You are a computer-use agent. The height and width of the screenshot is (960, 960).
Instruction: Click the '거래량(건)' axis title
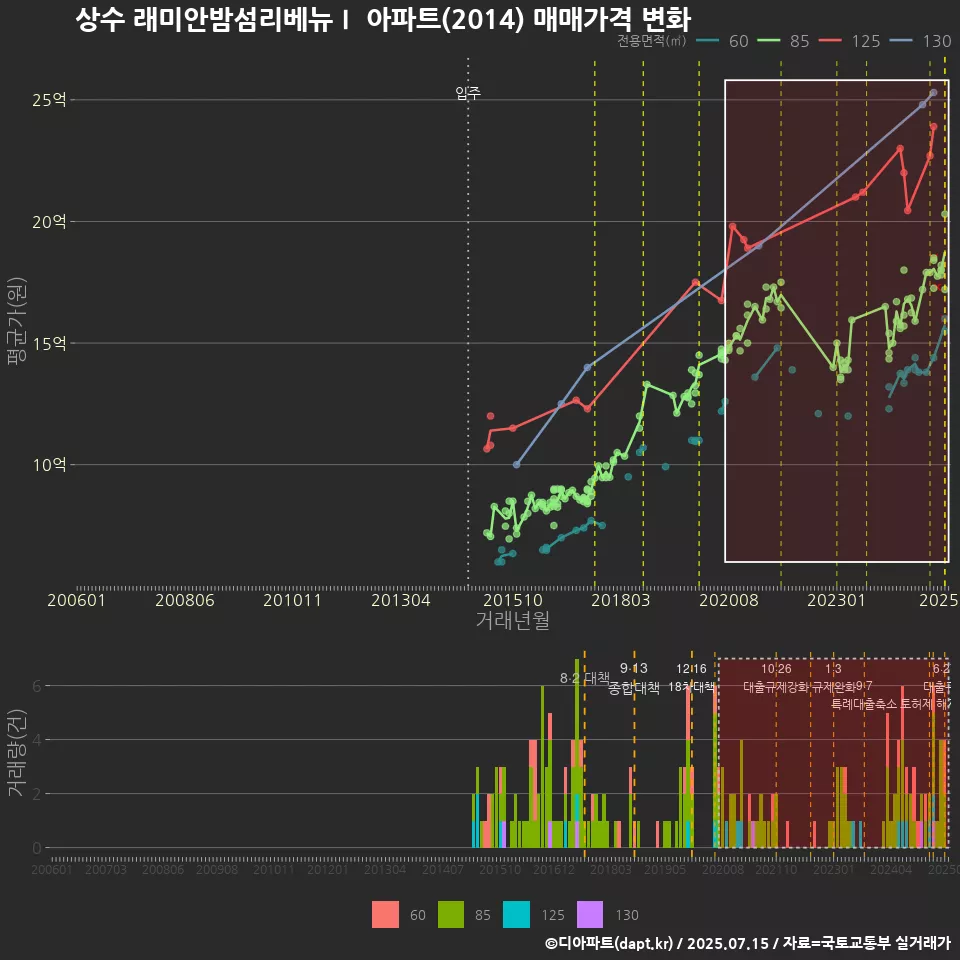click(17, 753)
